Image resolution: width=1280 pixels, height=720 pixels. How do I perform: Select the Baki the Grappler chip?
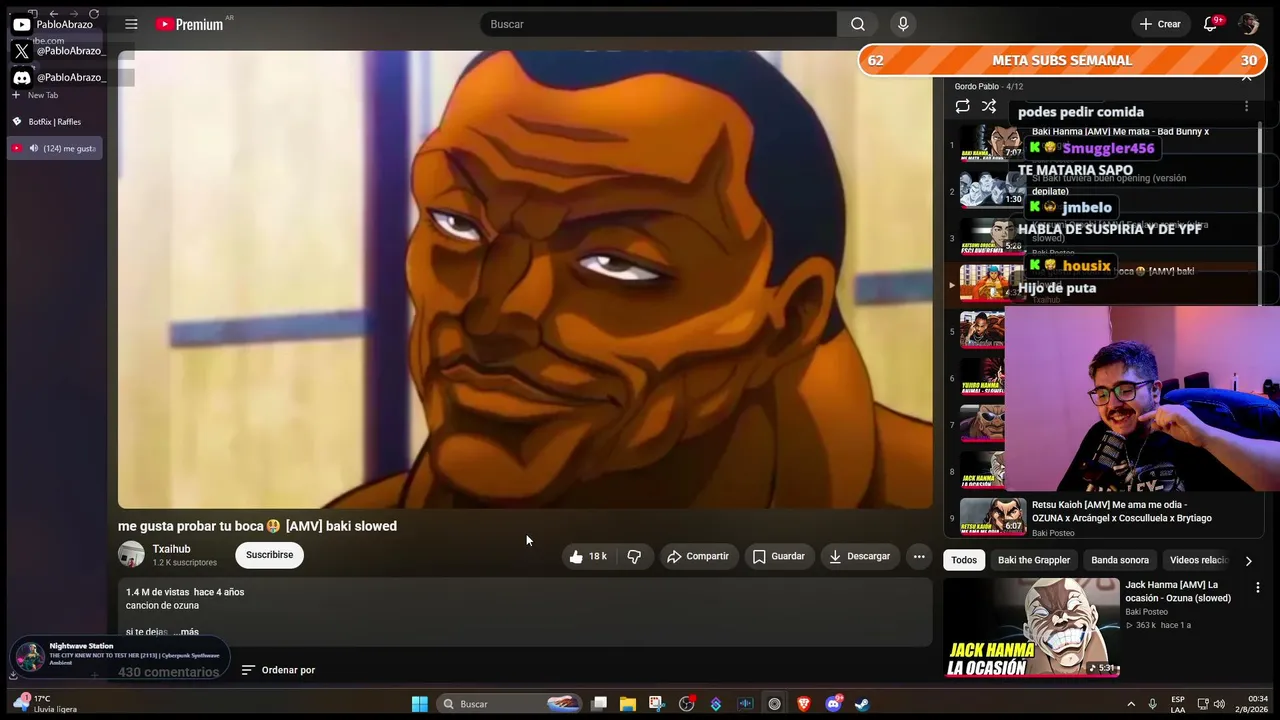[1034, 560]
